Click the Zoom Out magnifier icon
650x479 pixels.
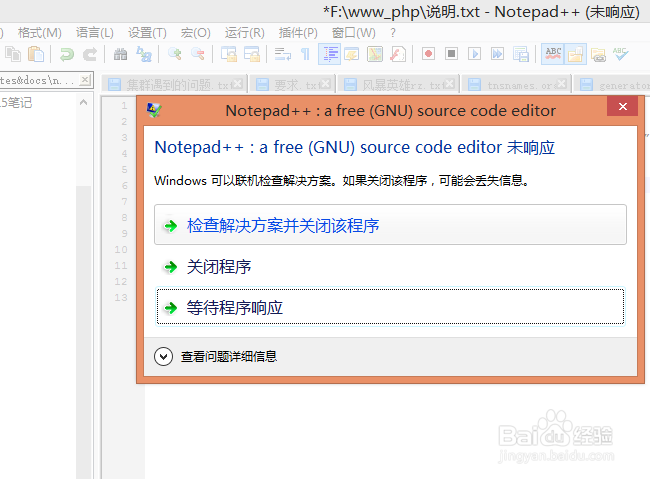click(x=198, y=54)
